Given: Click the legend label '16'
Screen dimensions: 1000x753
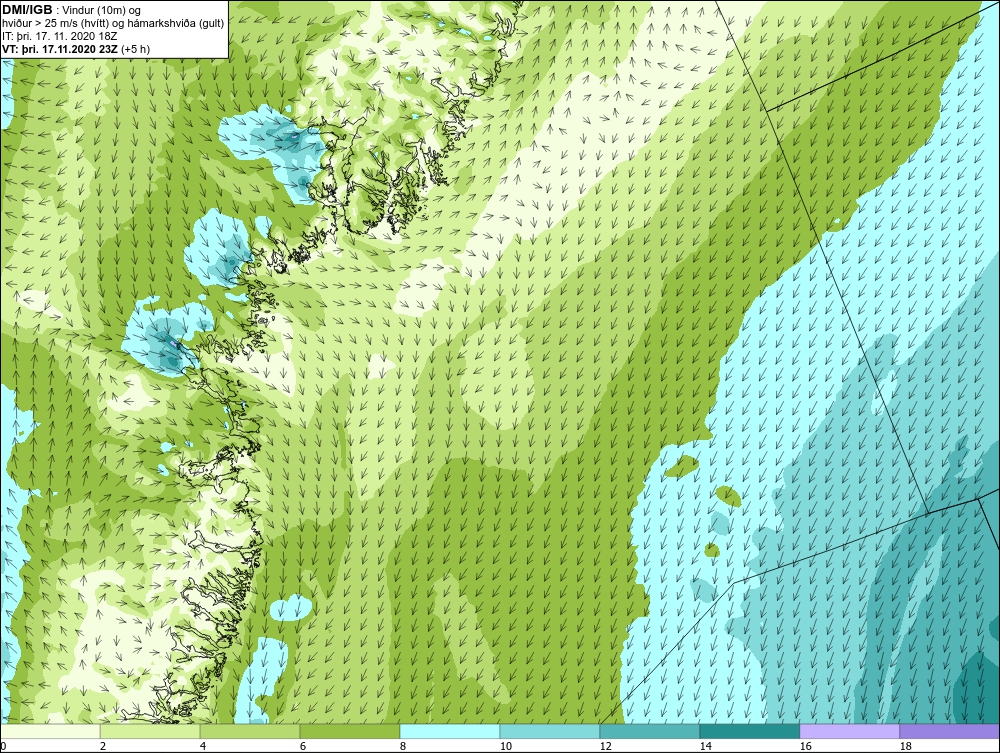Looking at the screenshot, I should (x=805, y=746).
